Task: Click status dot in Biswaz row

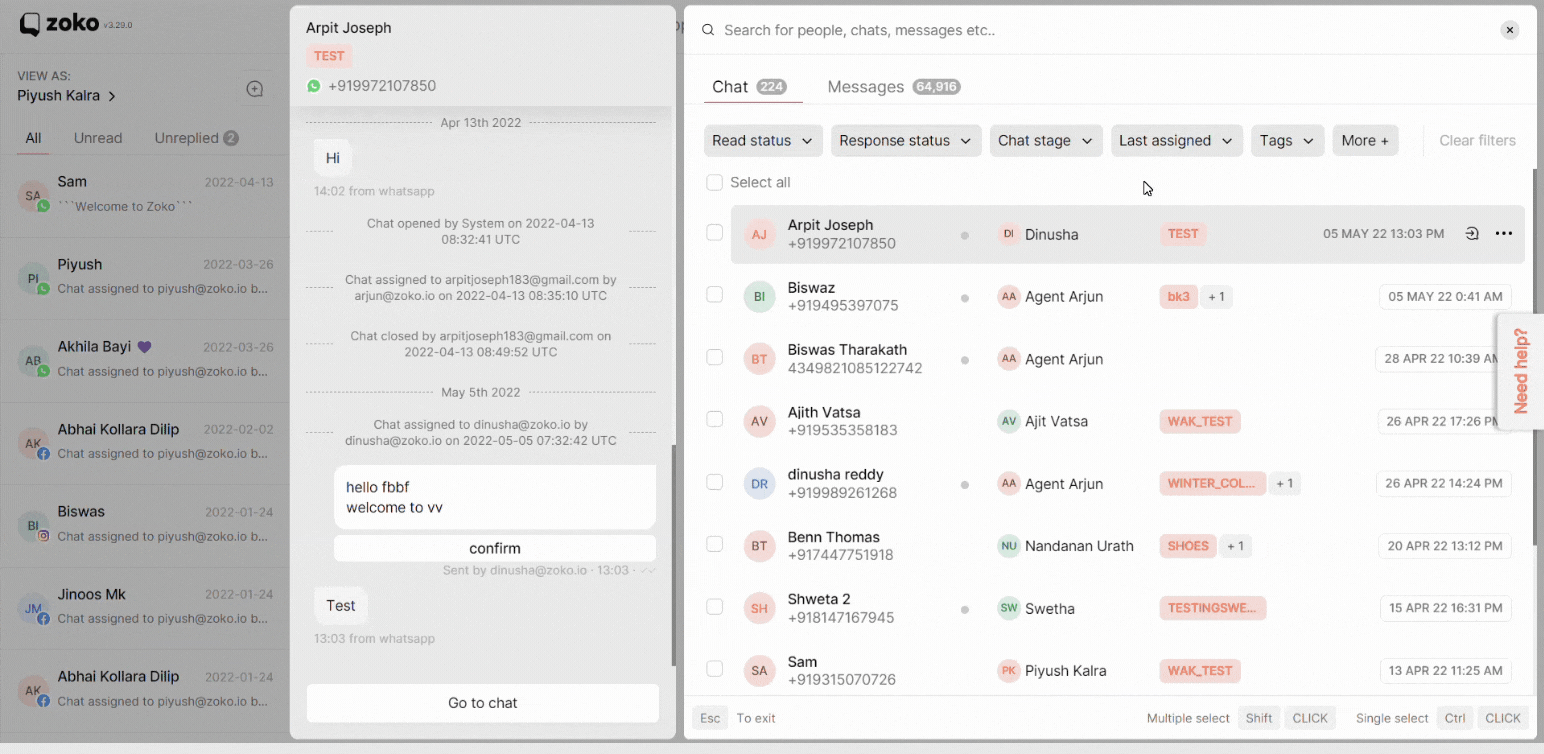Action: tap(964, 298)
